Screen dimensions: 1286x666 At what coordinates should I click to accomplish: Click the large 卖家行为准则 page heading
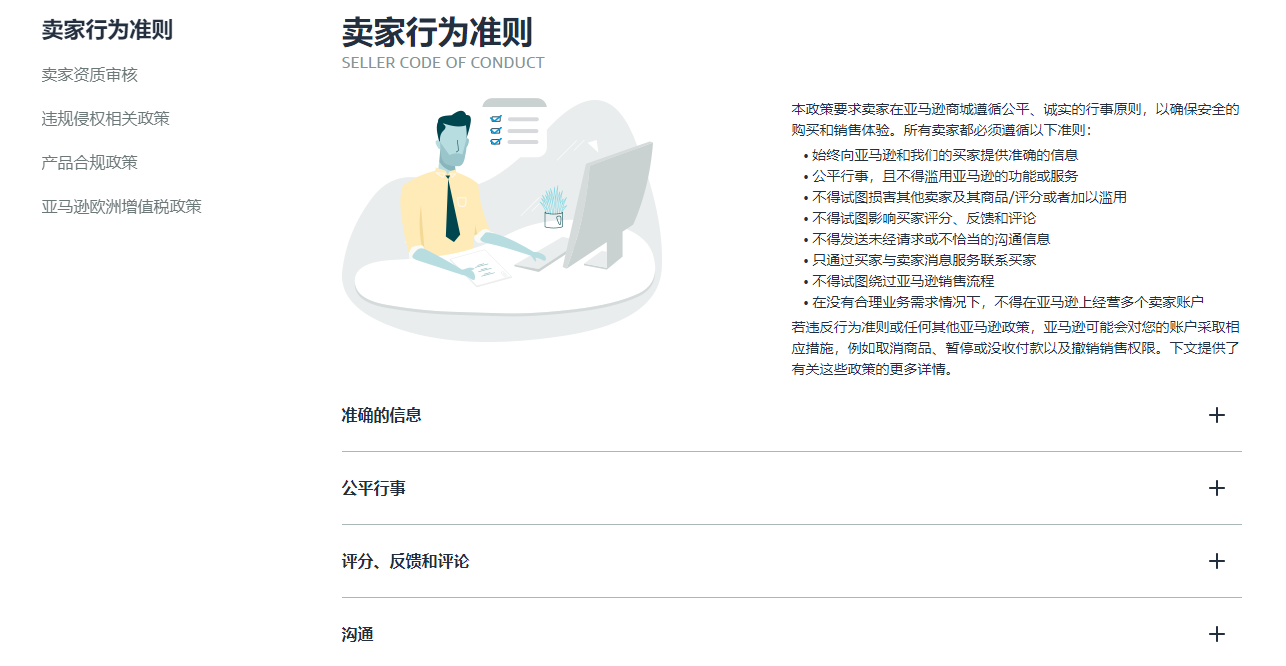[x=437, y=32]
